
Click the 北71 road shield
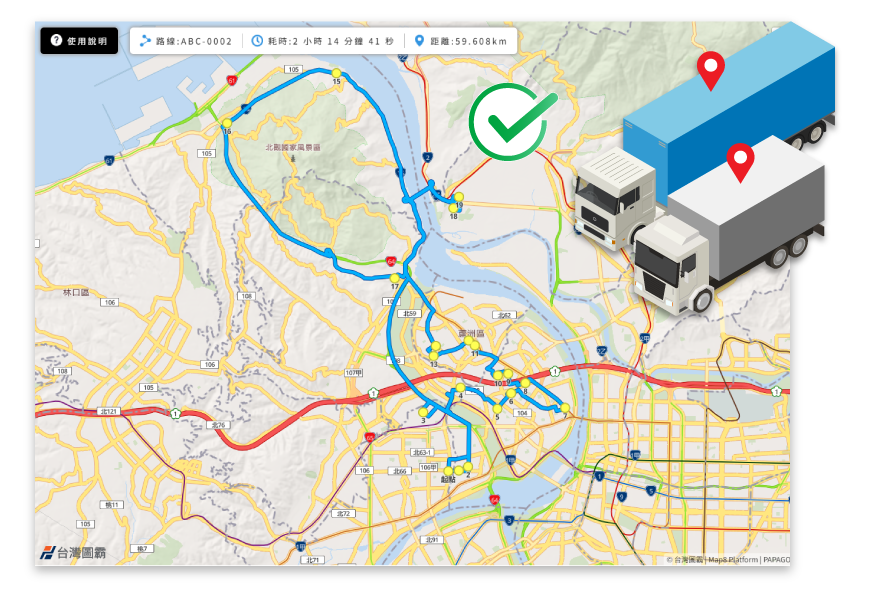point(312,560)
